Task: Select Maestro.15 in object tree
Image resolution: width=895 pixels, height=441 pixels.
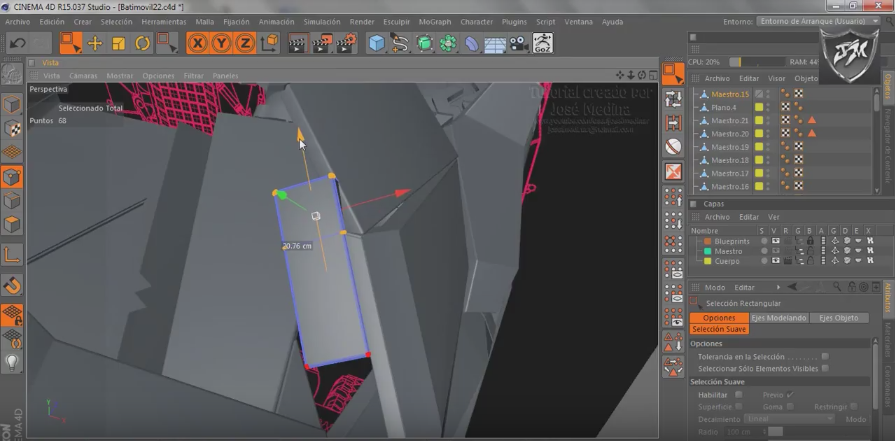Action: coord(730,94)
